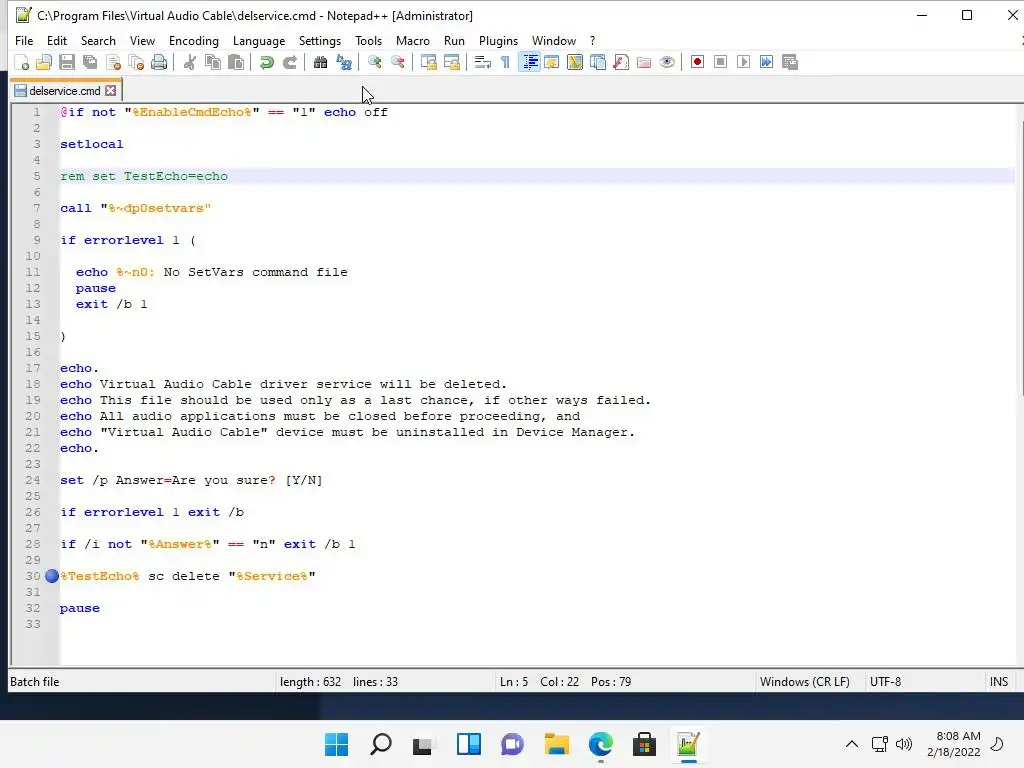This screenshot has height=768, width=1024.
Task: Open the Search menu
Action: point(98,40)
